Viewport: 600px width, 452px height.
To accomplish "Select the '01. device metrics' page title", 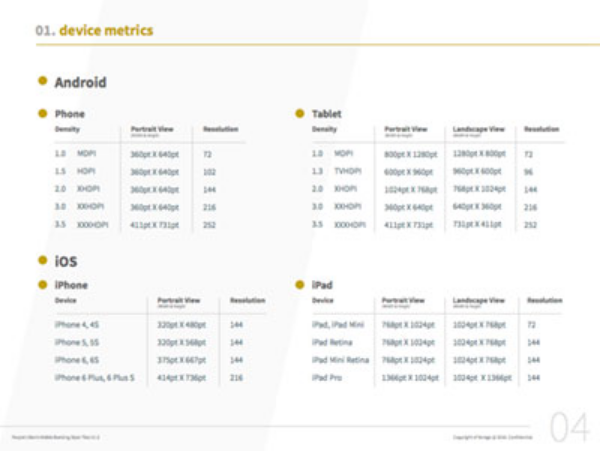I will 94,30.
